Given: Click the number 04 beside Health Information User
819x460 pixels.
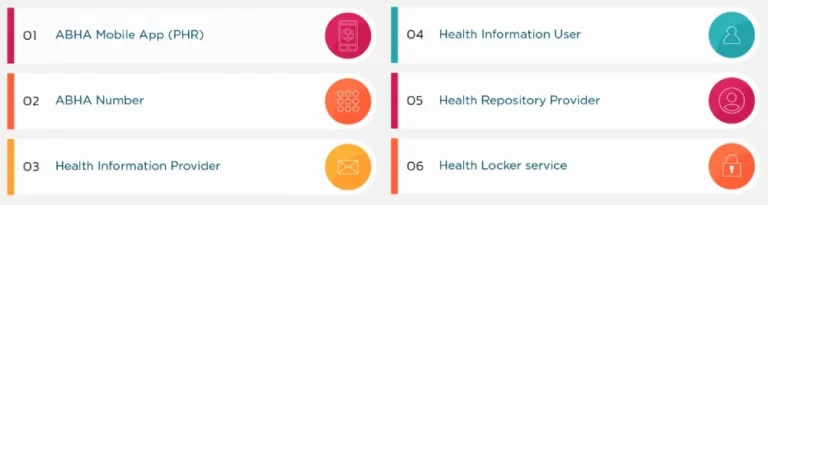Looking at the screenshot, I should coord(415,35).
